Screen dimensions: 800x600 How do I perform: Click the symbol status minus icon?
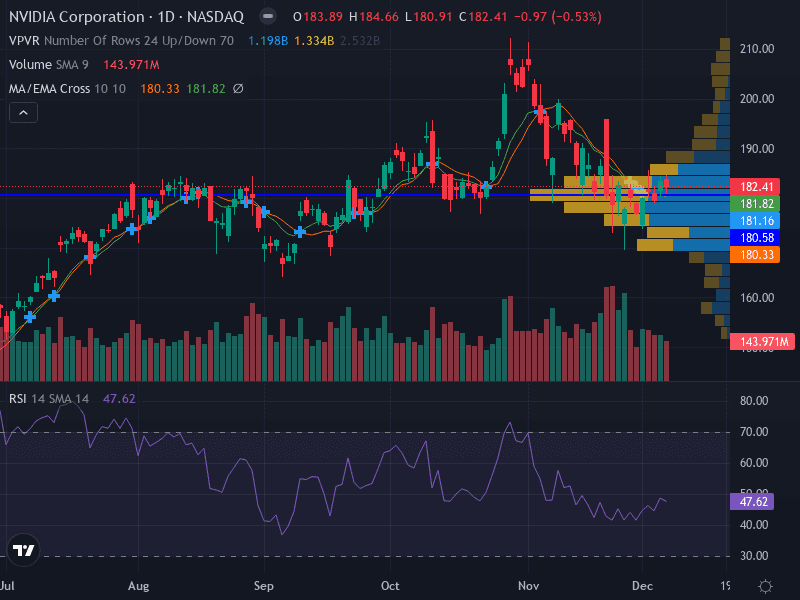coord(268,16)
